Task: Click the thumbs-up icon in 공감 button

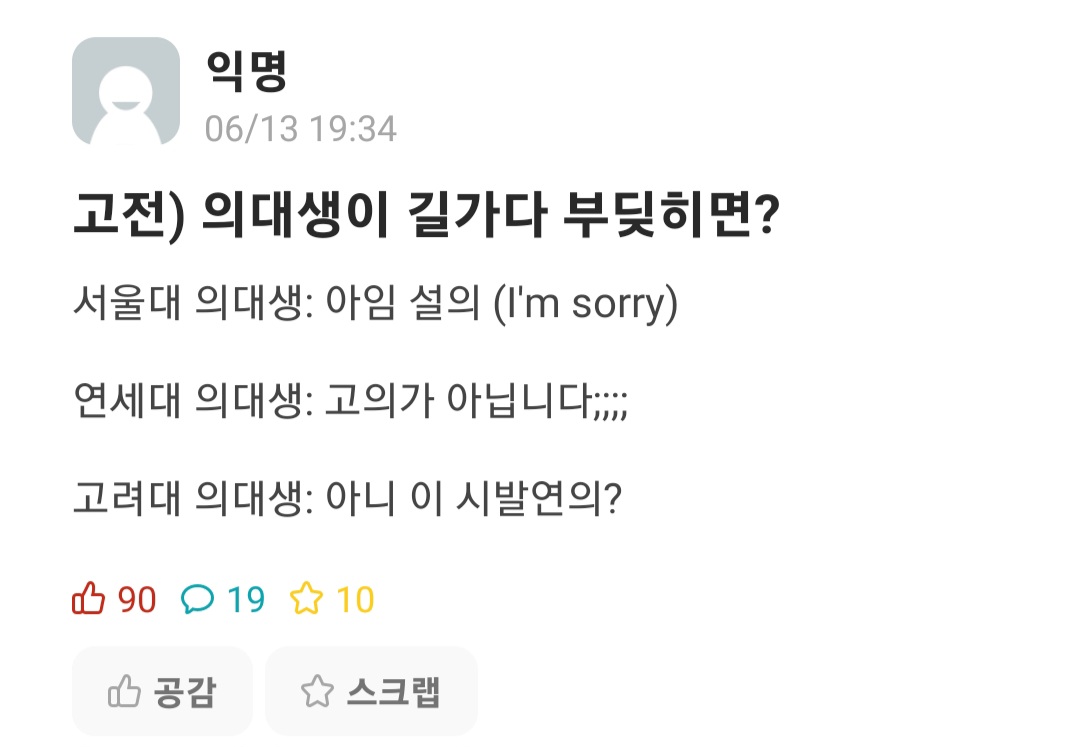Action: point(124,691)
